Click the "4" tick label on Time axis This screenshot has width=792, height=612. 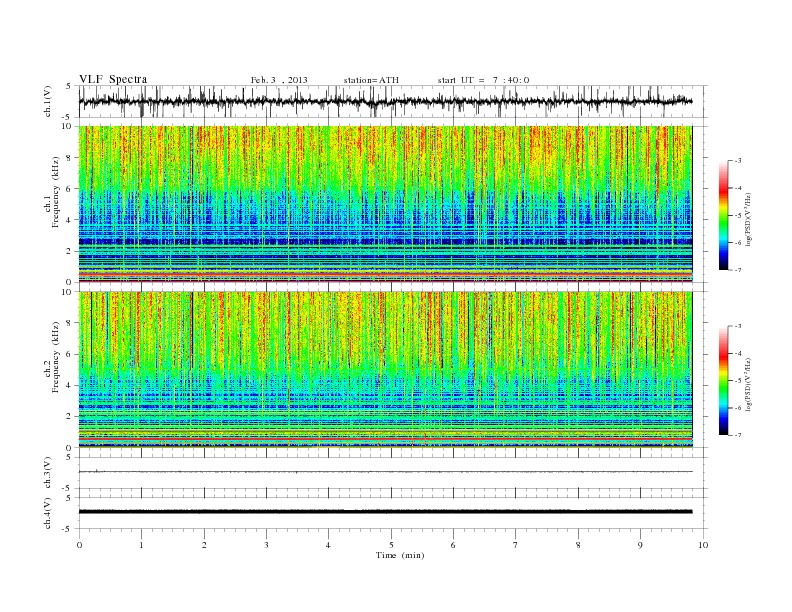(328, 545)
